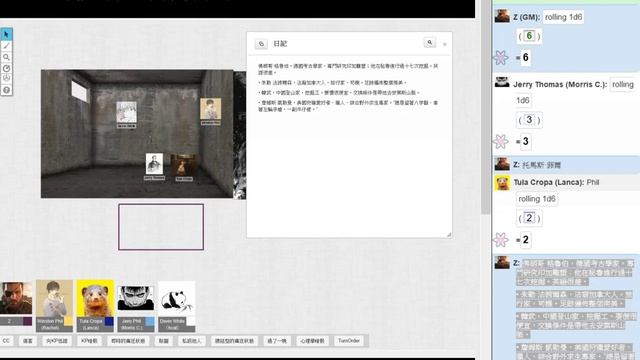Select the engraved portrait token on the floor
The height and width of the screenshot is (360, 640).
coord(154,164)
